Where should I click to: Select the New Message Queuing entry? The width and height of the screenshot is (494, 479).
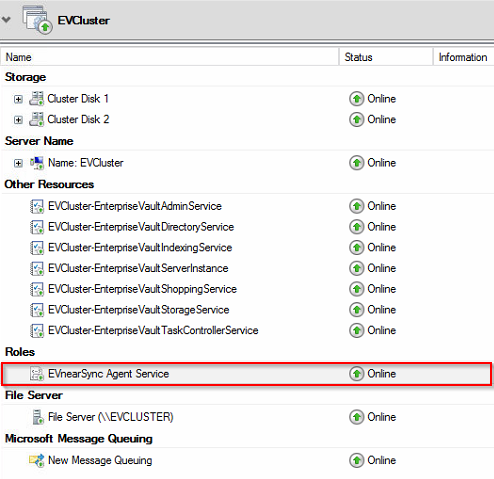(x=247, y=460)
